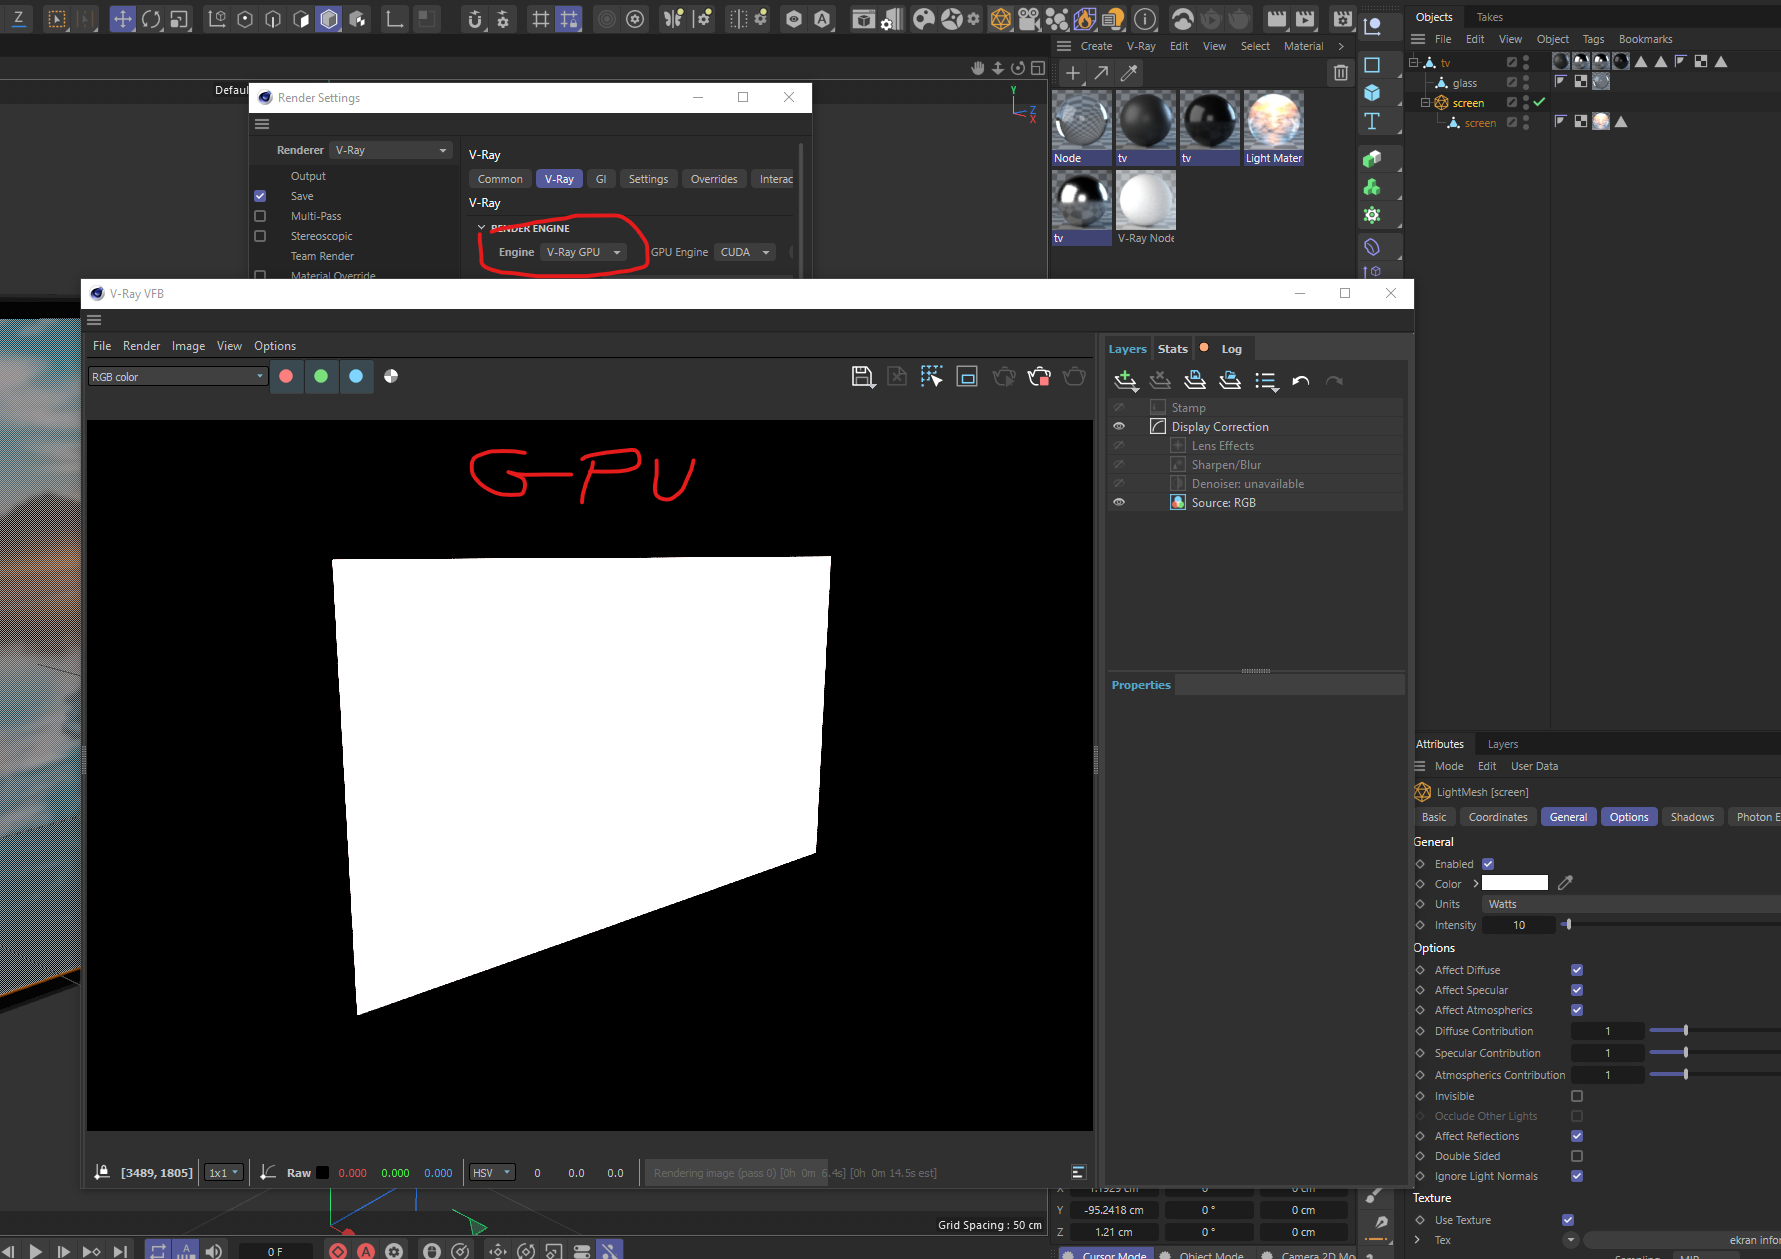This screenshot has width=1781, height=1259.
Task: Click the V-Ray info circle icon
Action: (1145, 19)
